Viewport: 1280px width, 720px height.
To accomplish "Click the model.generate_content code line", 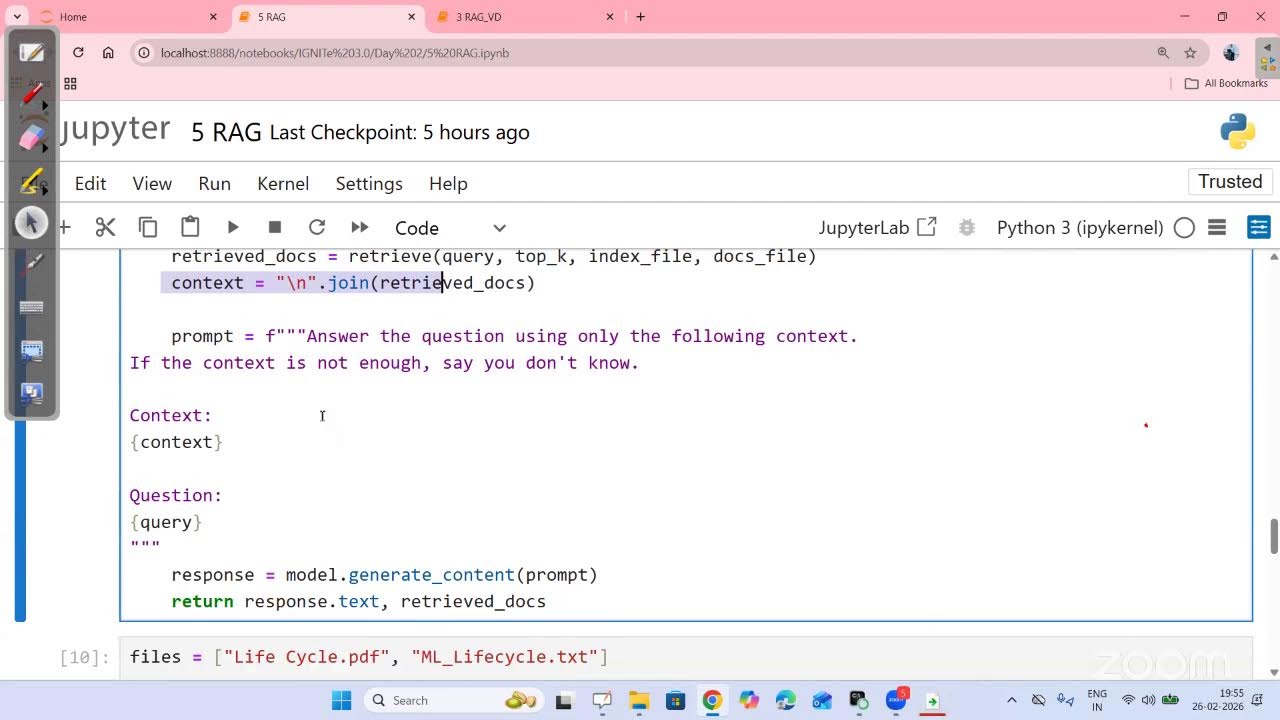I will pyautogui.click(x=384, y=575).
